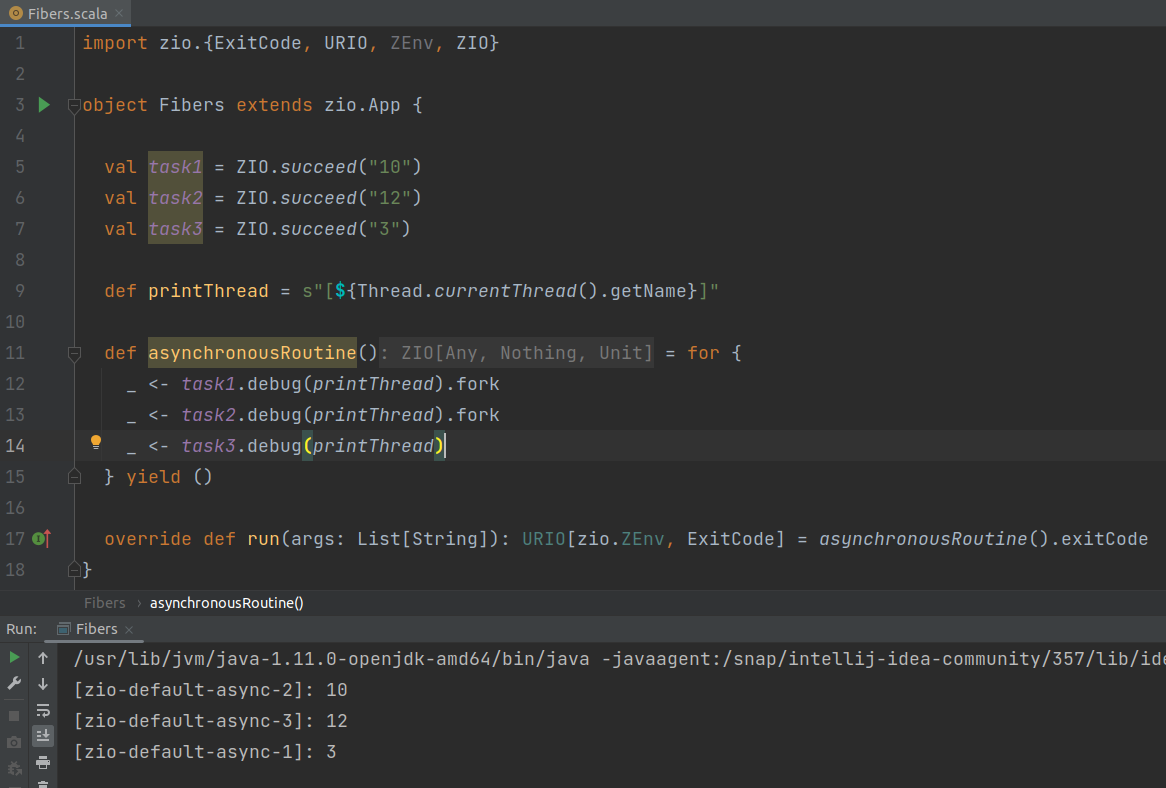This screenshot has height=788, width=1166.
Task: Click URIO return type on line 17
Action: pos(544,539)
